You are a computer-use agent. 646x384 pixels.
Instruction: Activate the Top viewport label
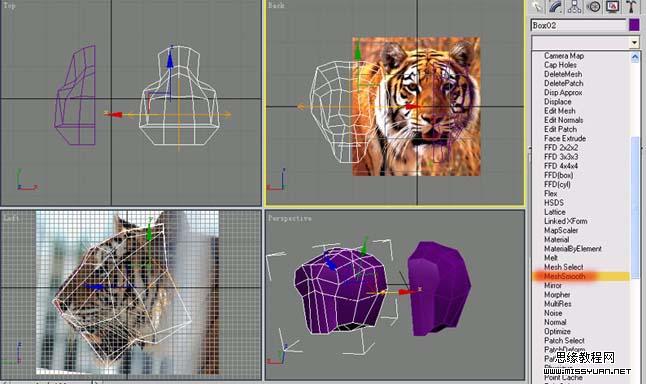coord(9,6)
